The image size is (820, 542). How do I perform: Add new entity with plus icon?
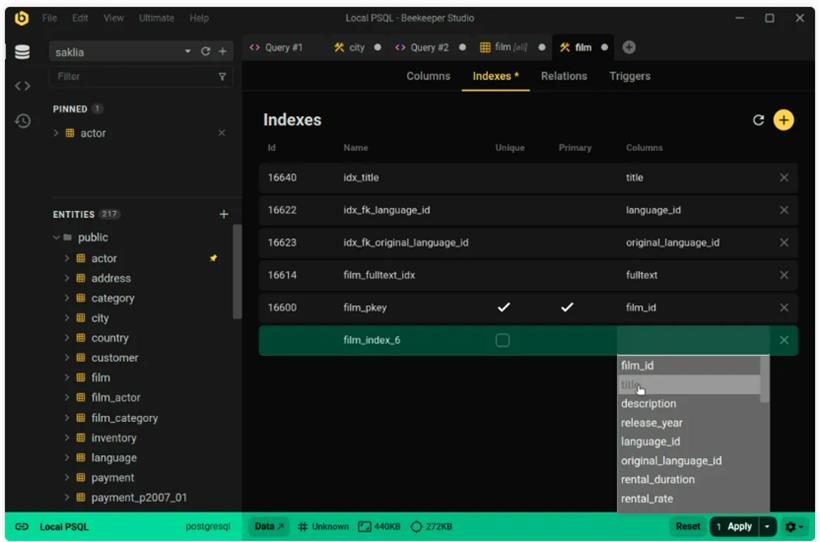[223, 214]
